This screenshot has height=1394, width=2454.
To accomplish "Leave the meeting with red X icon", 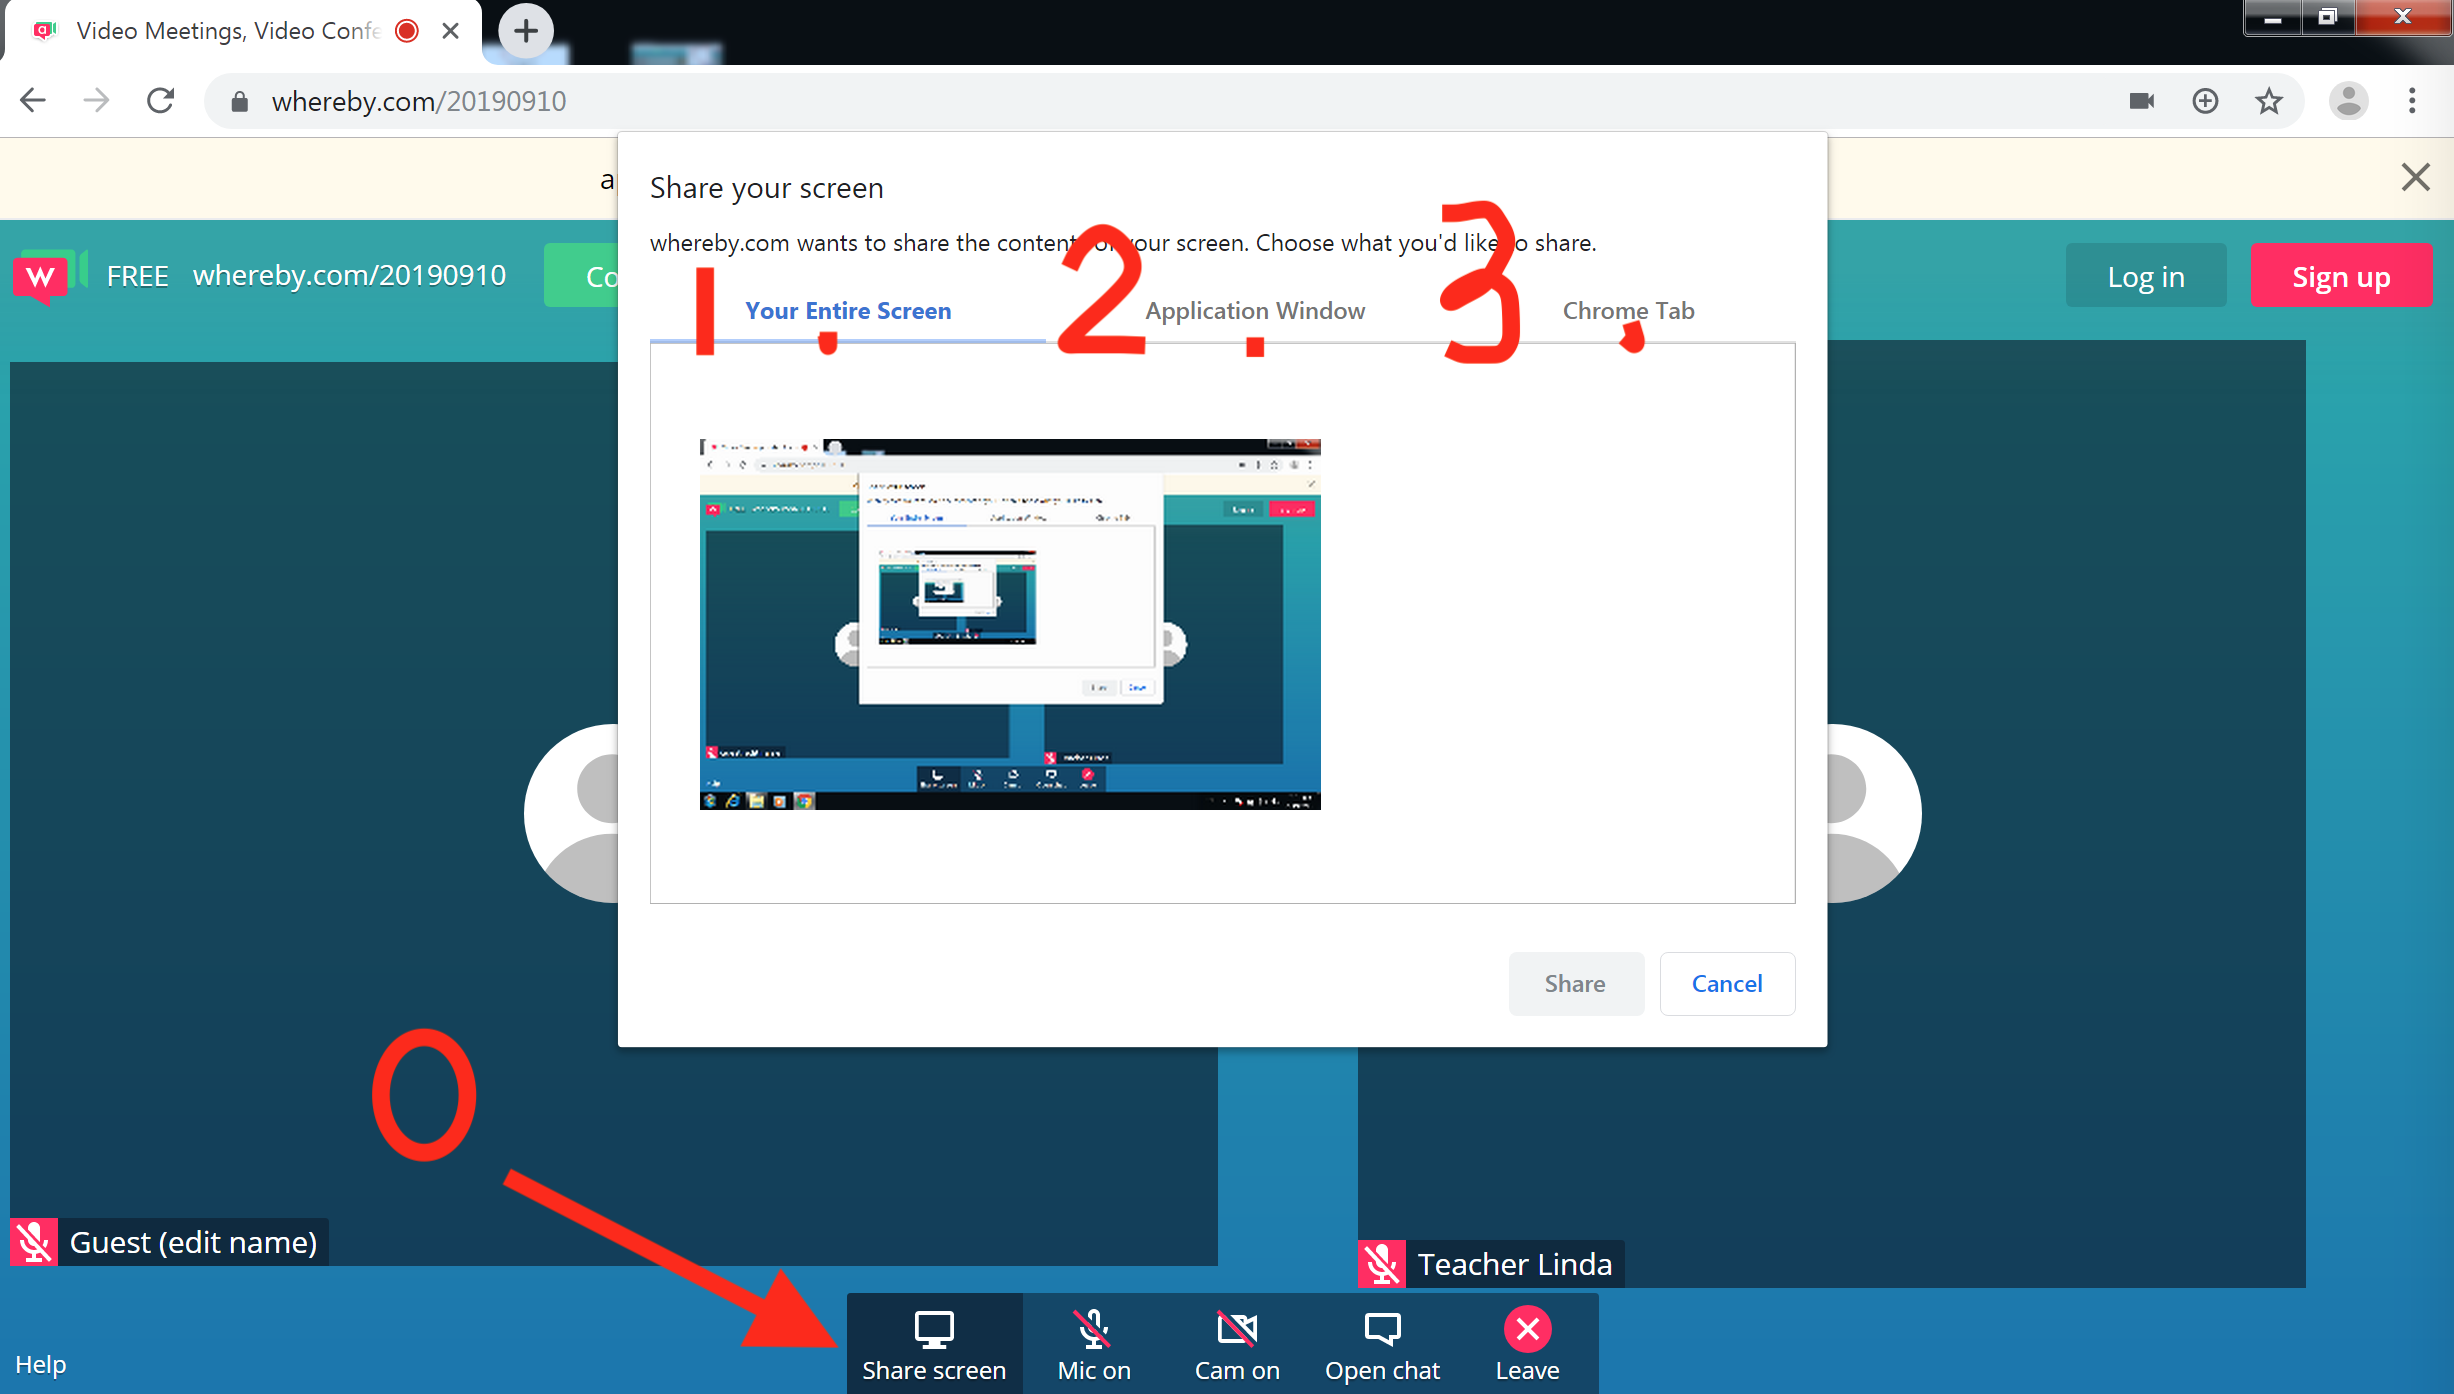I will [1527, 1329].
